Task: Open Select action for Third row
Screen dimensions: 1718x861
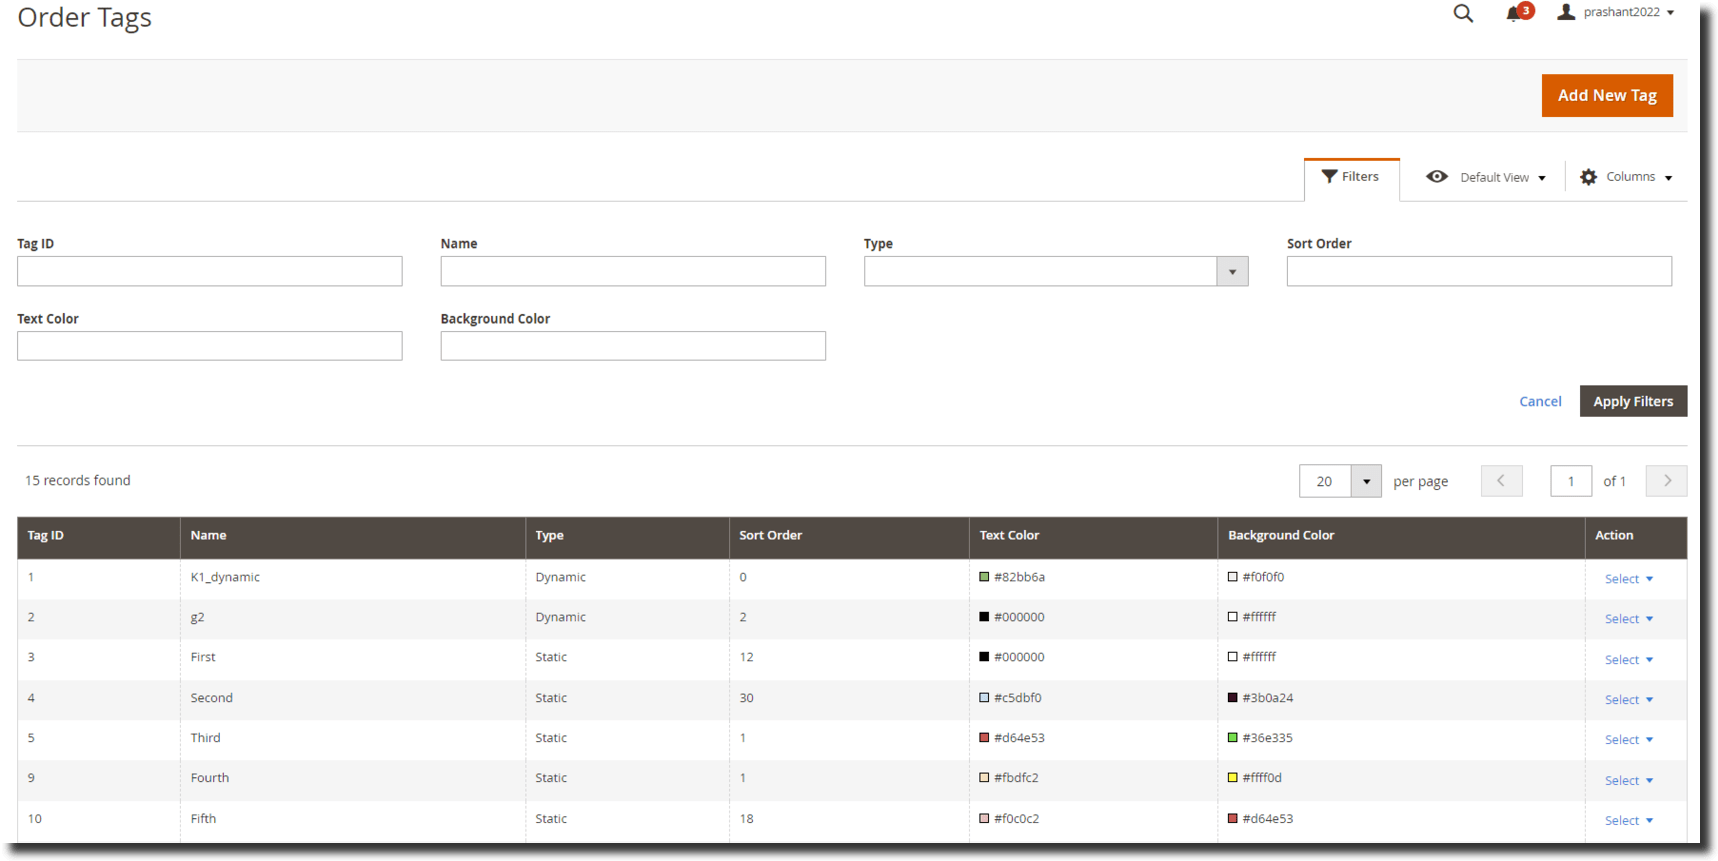Action: point(1628,740)
